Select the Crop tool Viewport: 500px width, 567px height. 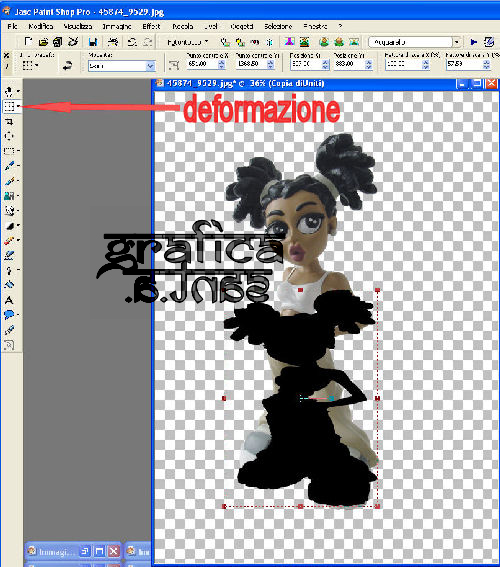9,122
